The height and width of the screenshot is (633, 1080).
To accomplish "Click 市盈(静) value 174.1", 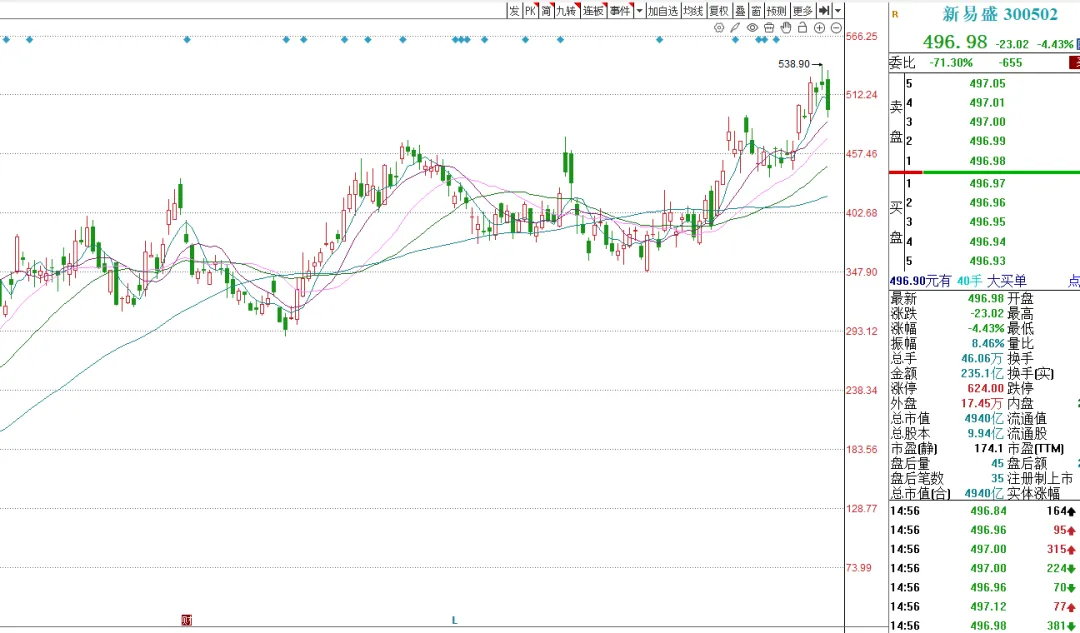I will pyautogui.click(x=988, y=448).
